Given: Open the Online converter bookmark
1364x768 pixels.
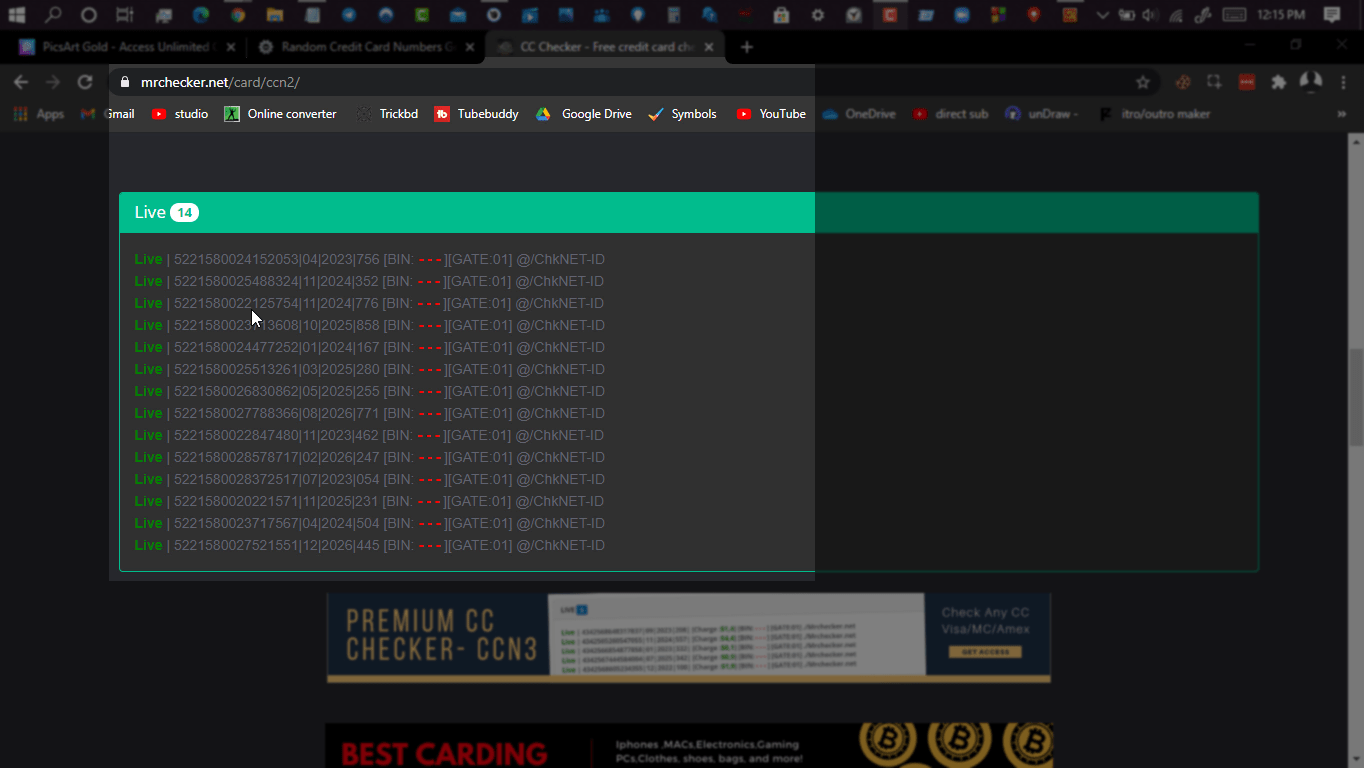Looking at the screenshot, I should tap(280, 114).
